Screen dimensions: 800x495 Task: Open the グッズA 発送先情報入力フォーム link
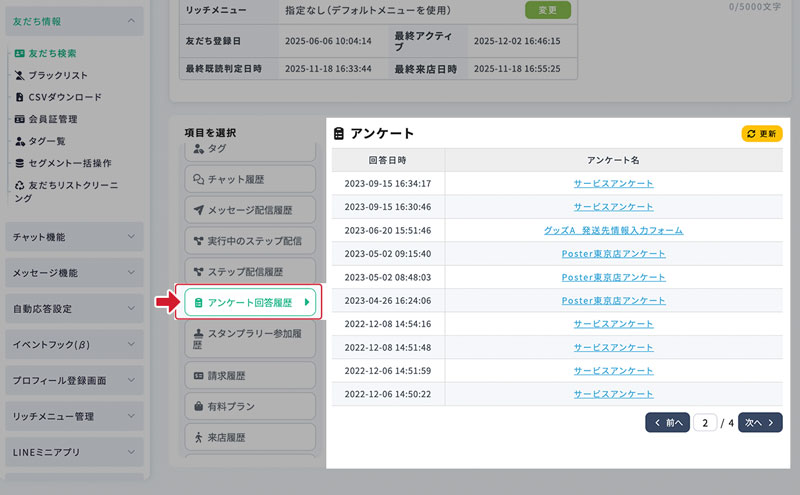point(613,230)
